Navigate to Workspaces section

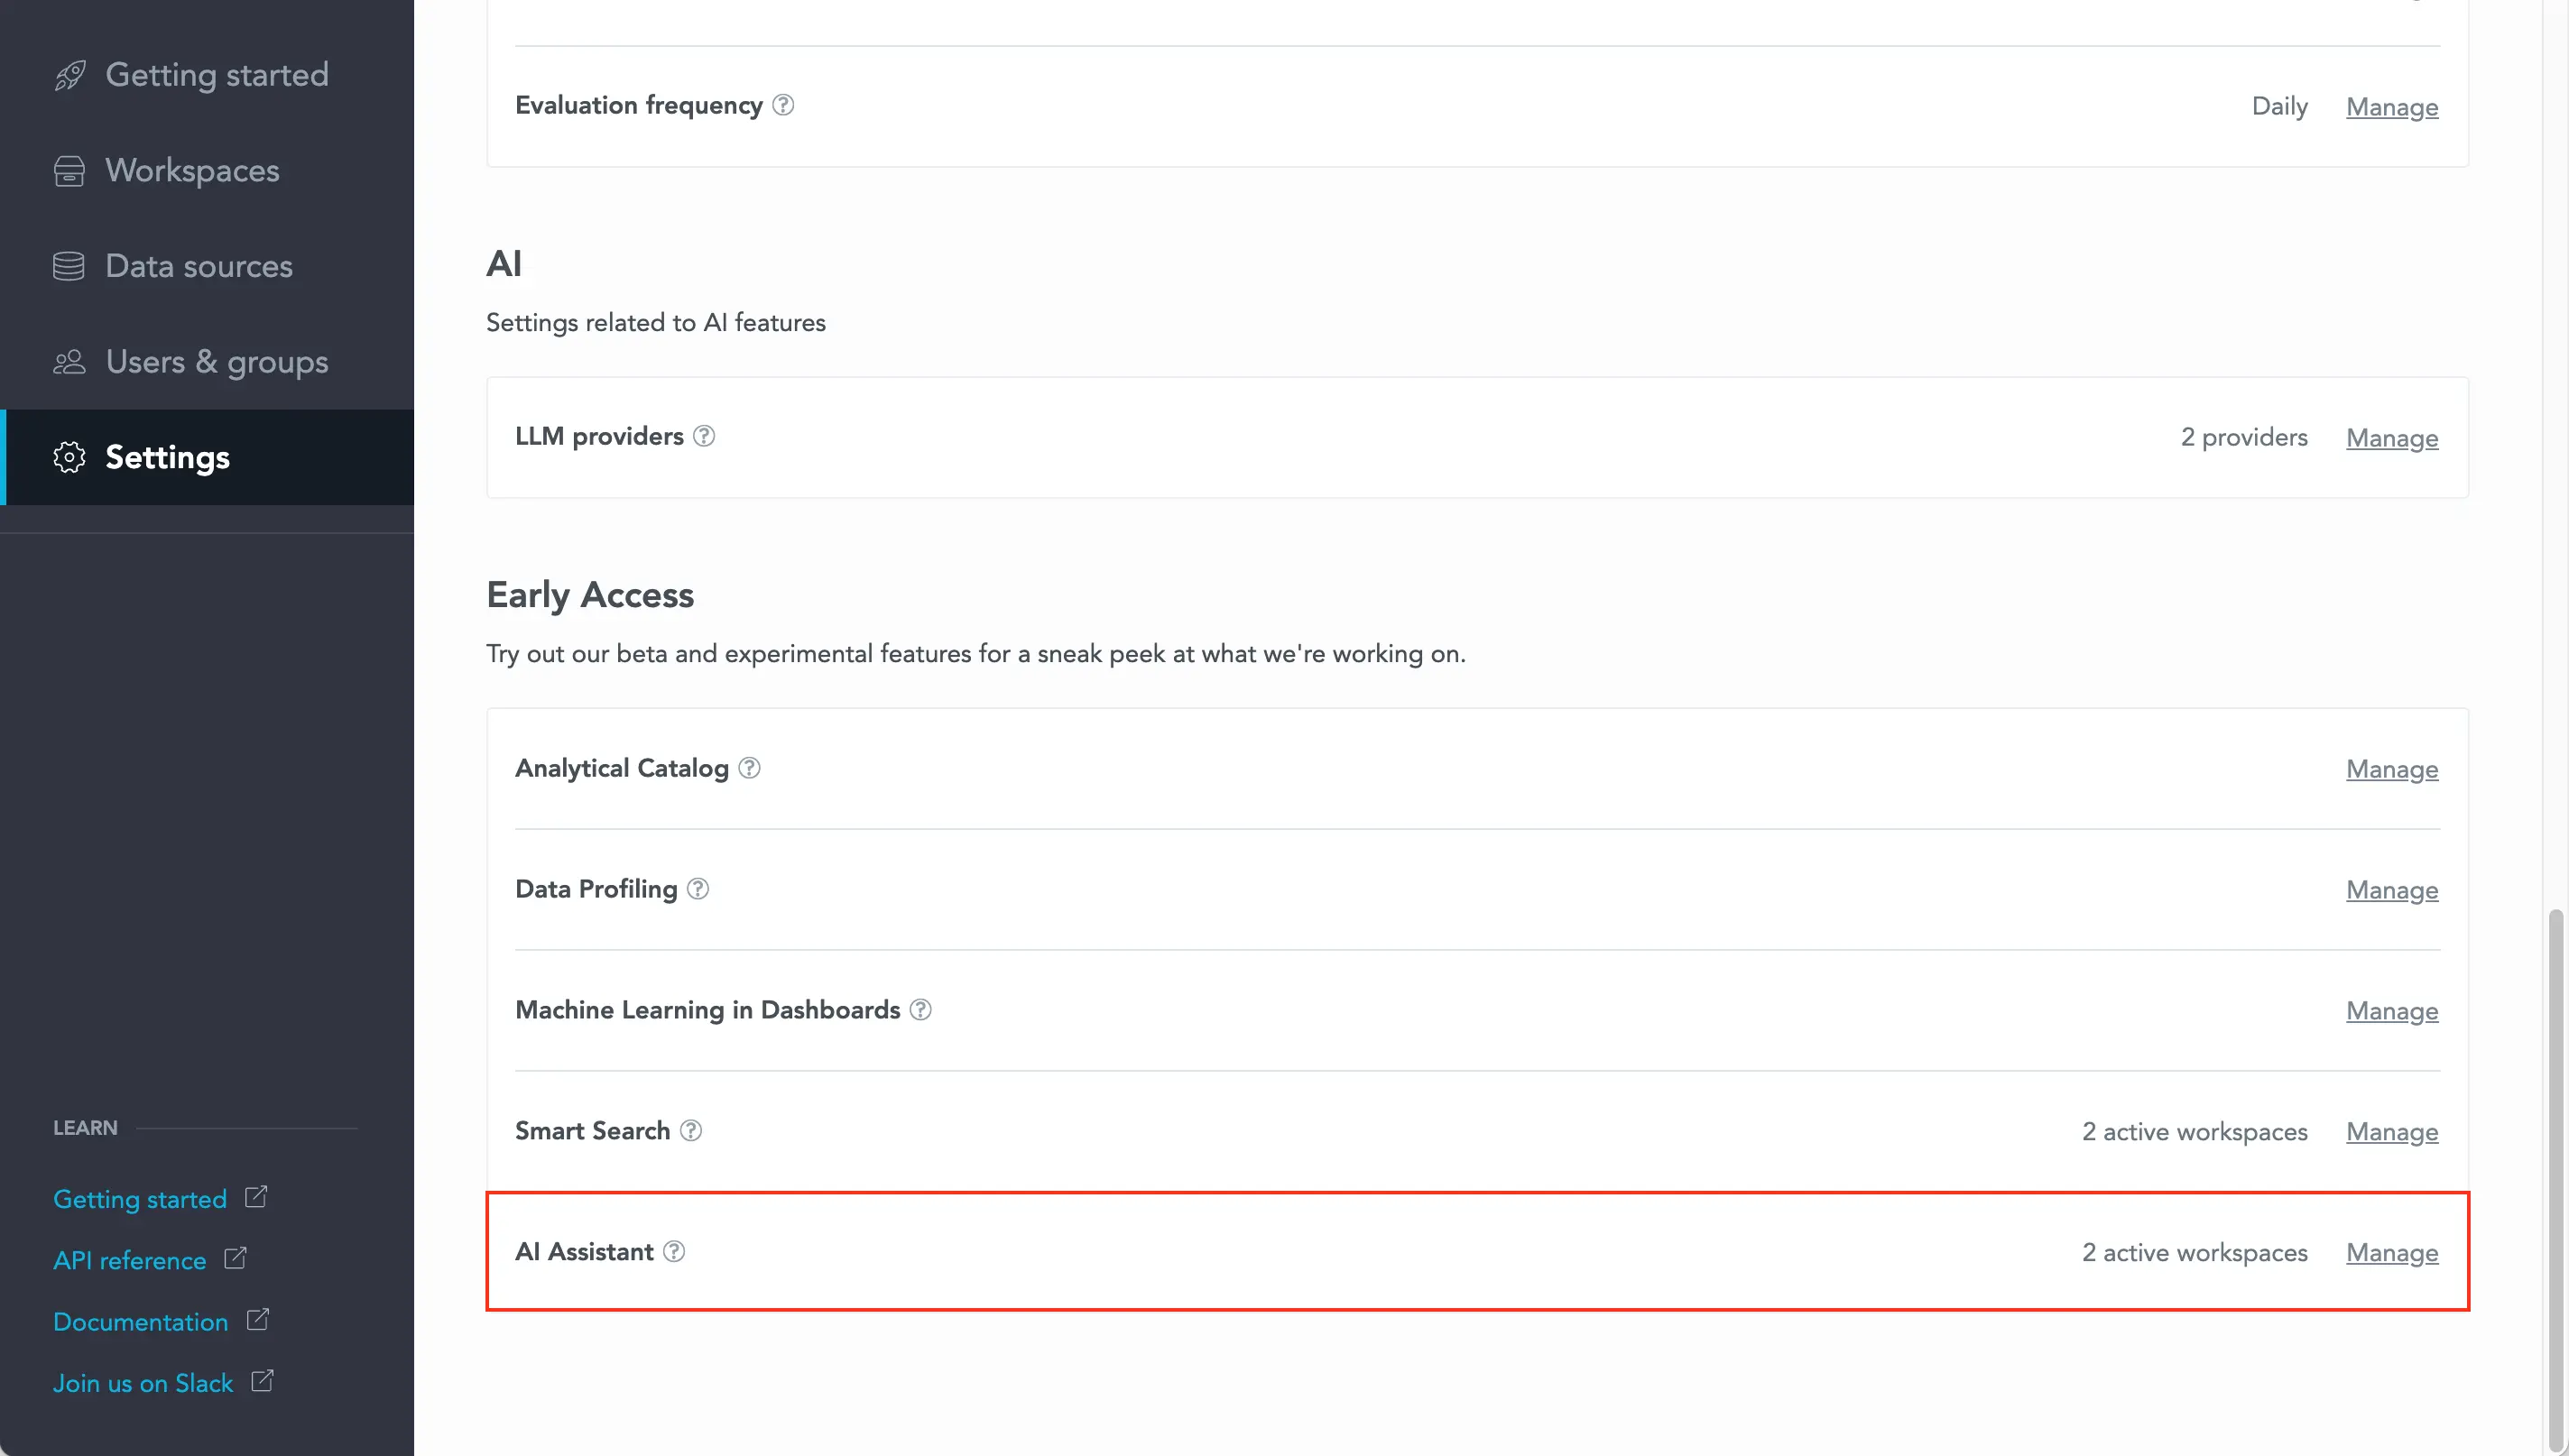point(192,170)
